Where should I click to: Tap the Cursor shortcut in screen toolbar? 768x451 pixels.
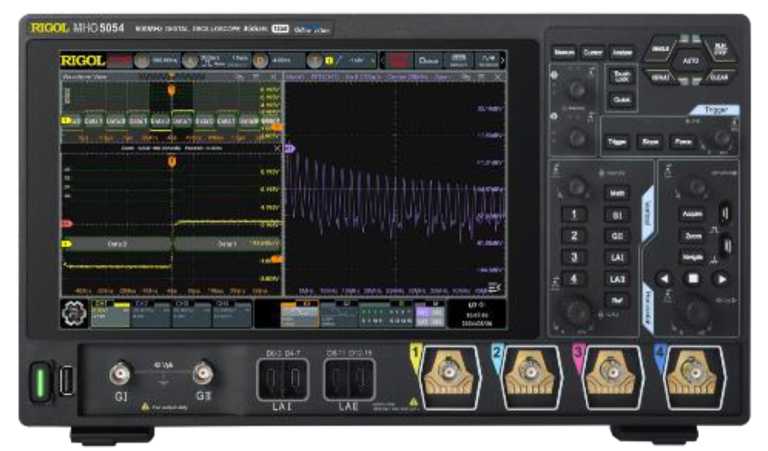[428, 61]
